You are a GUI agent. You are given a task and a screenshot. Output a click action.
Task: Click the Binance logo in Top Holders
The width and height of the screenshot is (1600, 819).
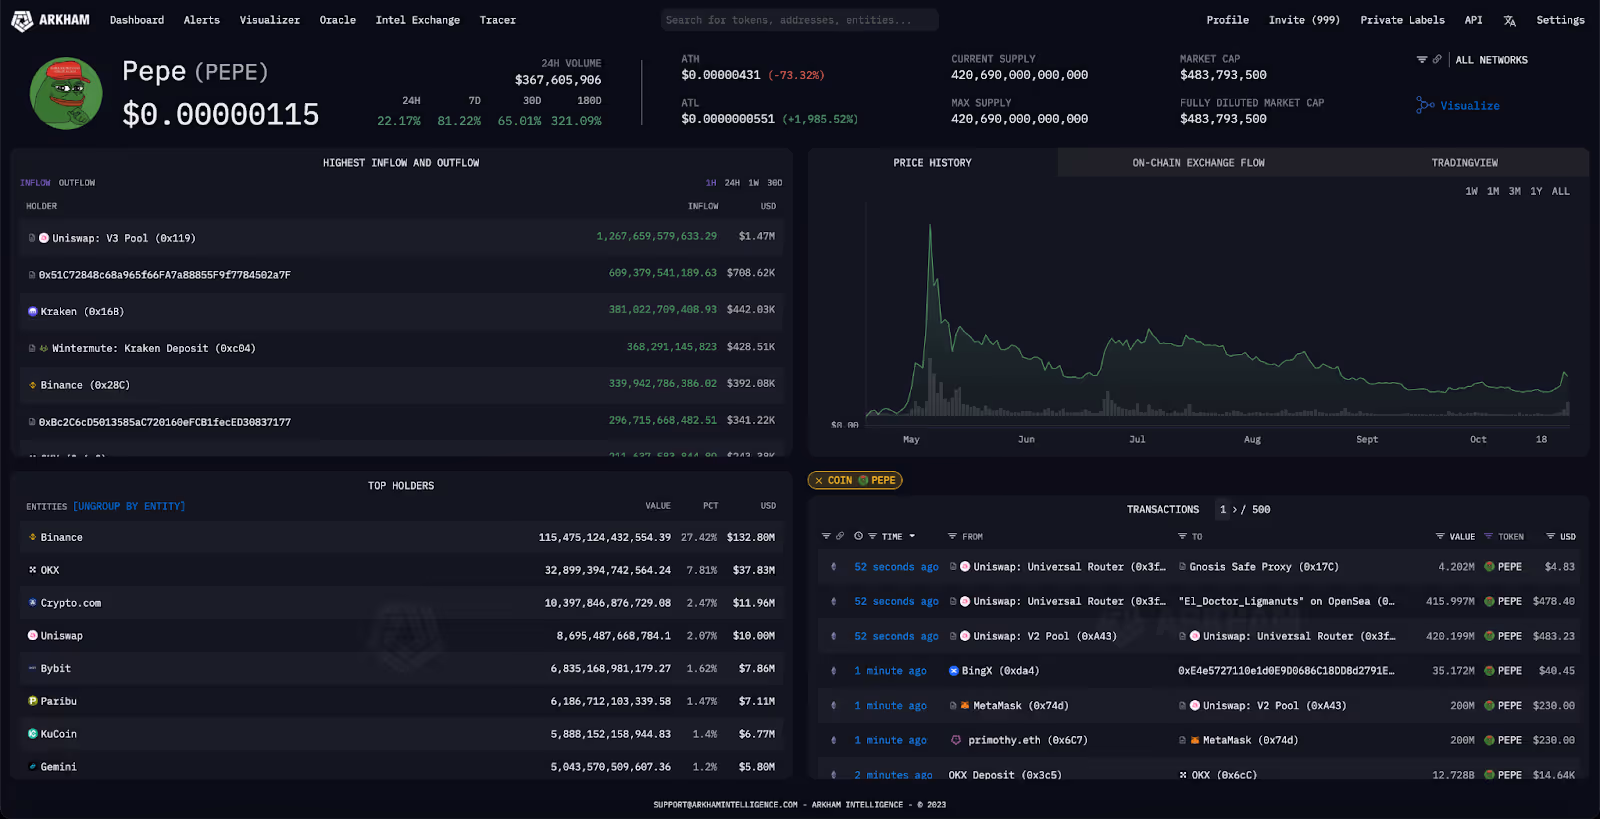33,537
